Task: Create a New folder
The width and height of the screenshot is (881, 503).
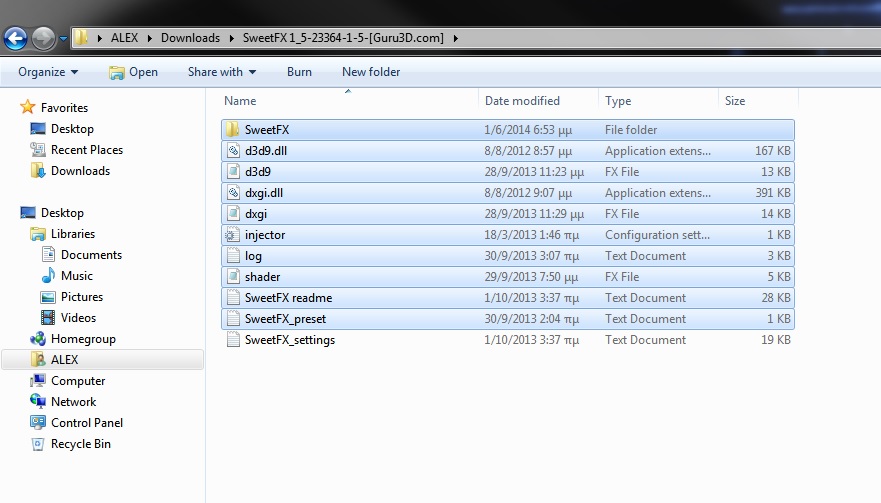Action: (x=371, y=72)
